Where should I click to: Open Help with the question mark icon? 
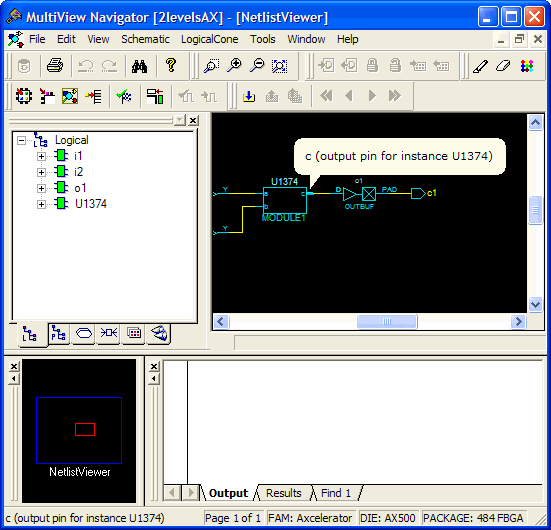pos(171,65)
